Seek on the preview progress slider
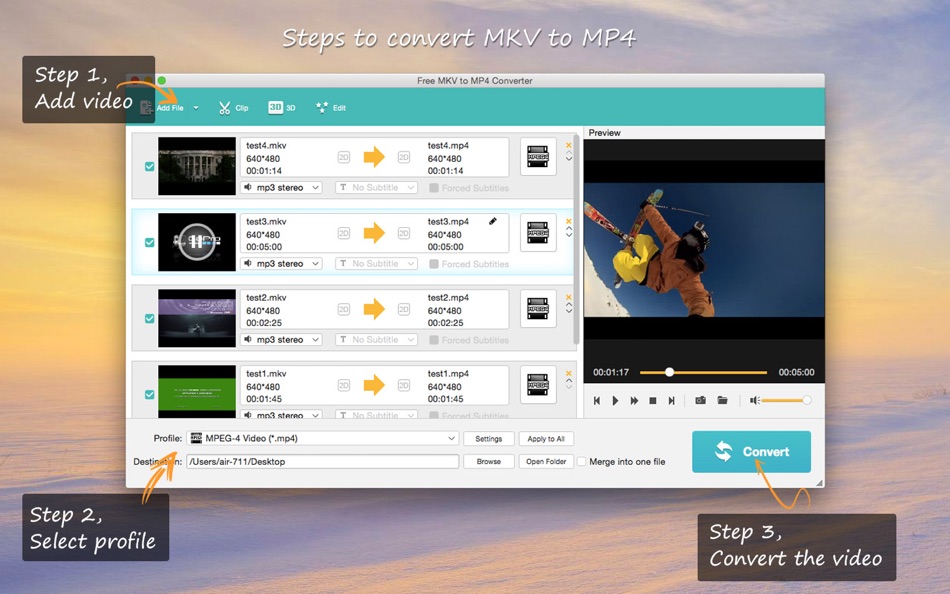The height and width of the screenshot is (594, 950). click(703, 372)
